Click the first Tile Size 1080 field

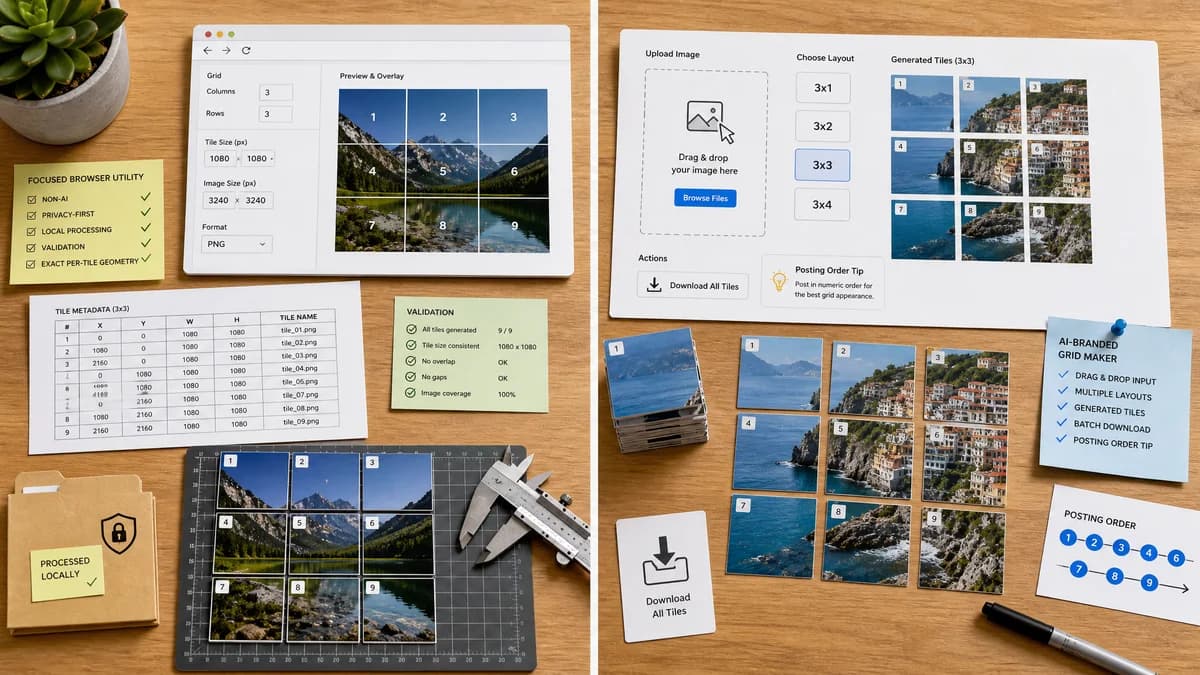point(220,159)
